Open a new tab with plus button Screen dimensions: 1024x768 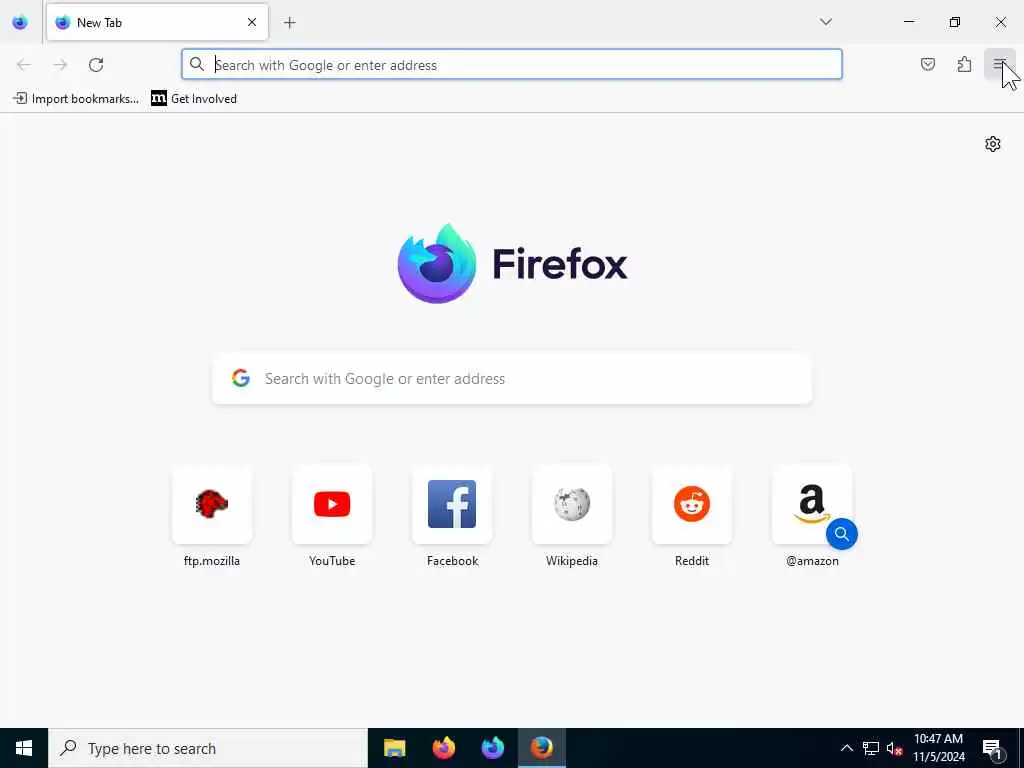coord(290,23)
